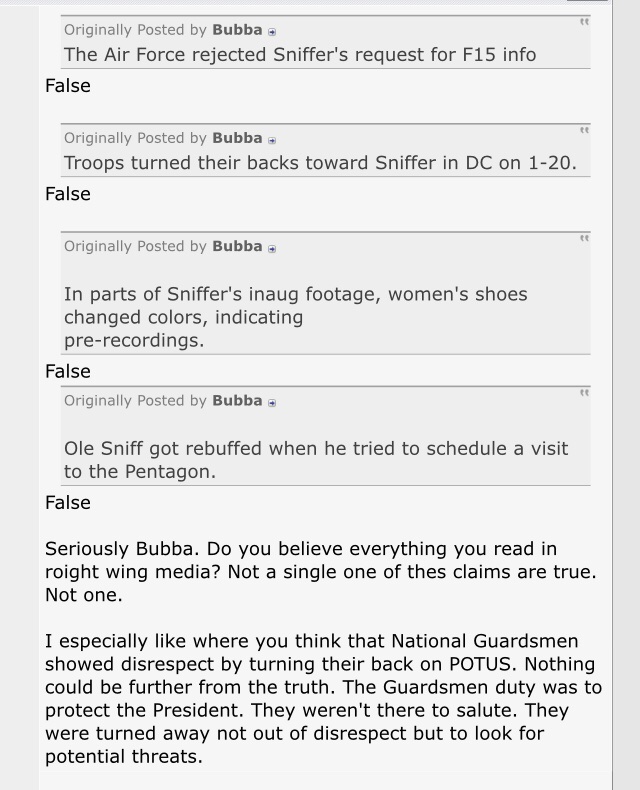
Task: Click quoted text about women's shoes changing colors
Action: [295, 317]
